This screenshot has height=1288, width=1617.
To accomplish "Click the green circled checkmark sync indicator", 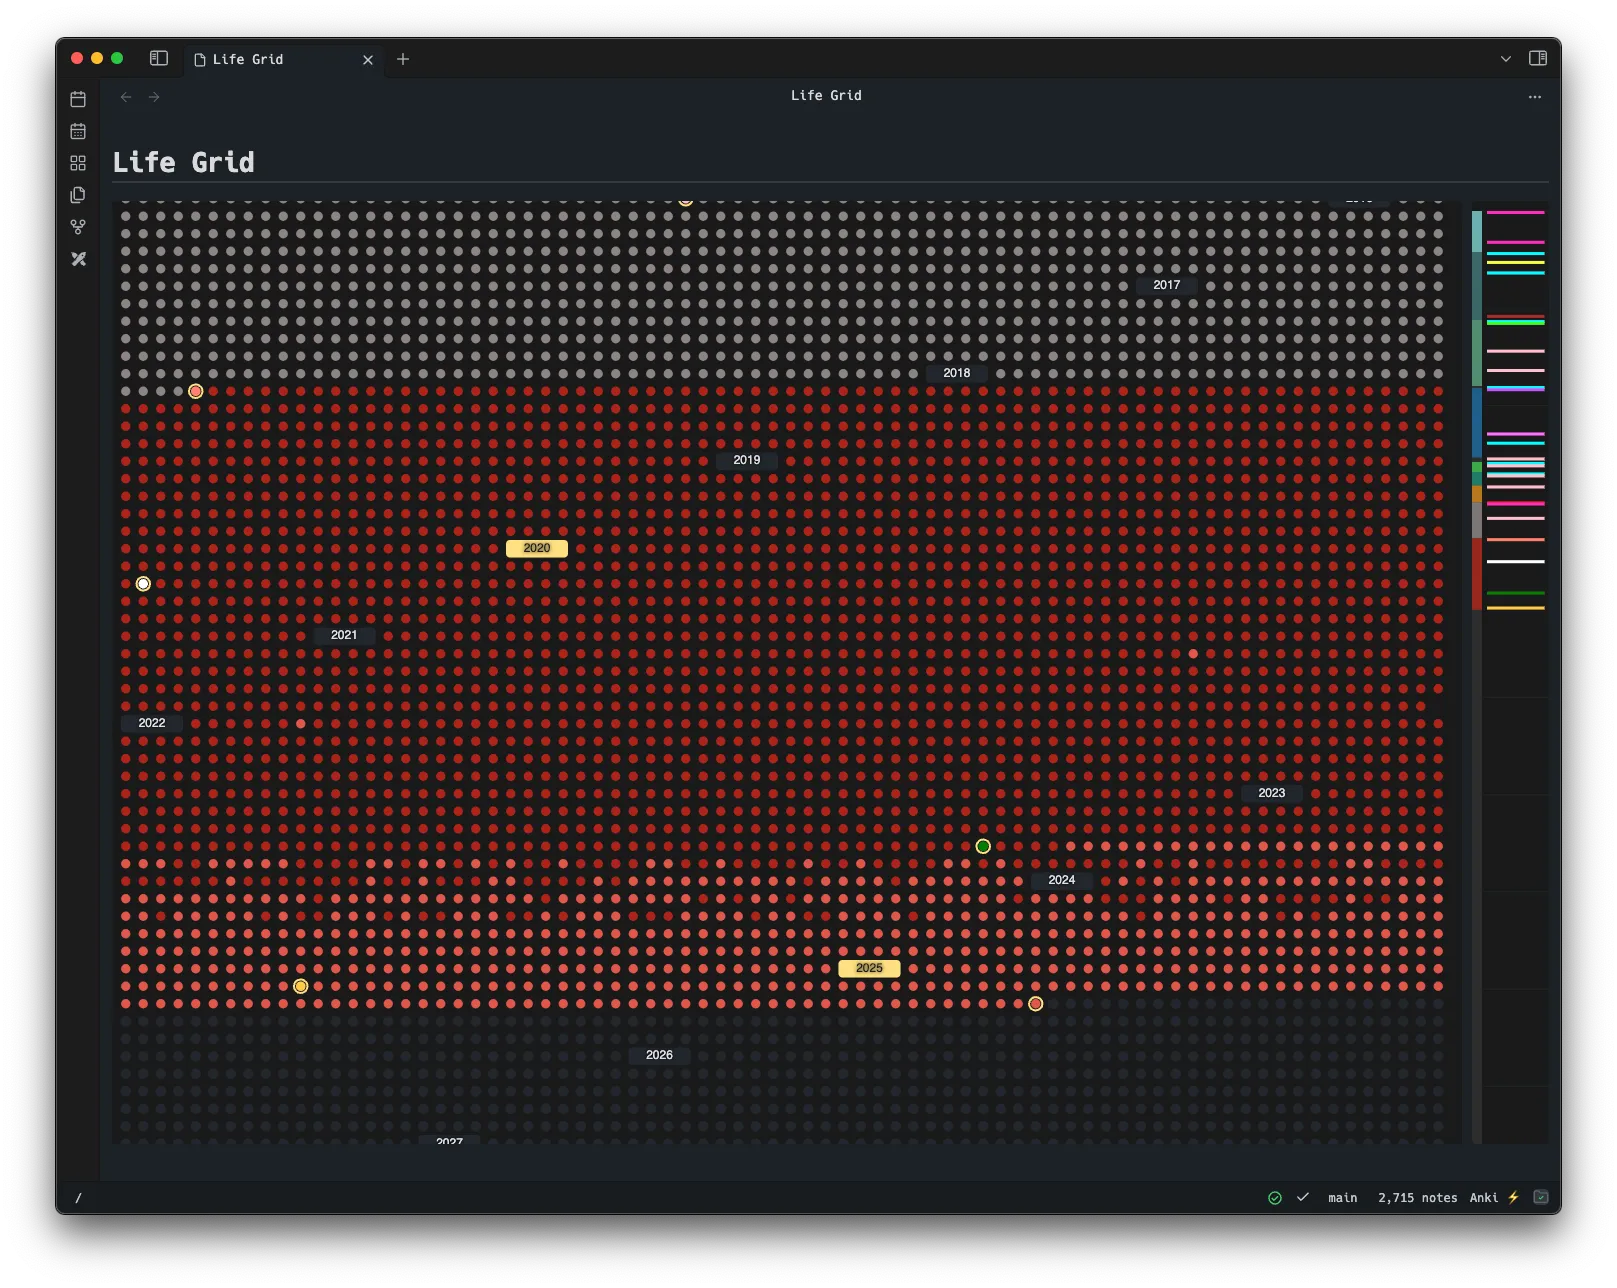I will 1275,1197.
